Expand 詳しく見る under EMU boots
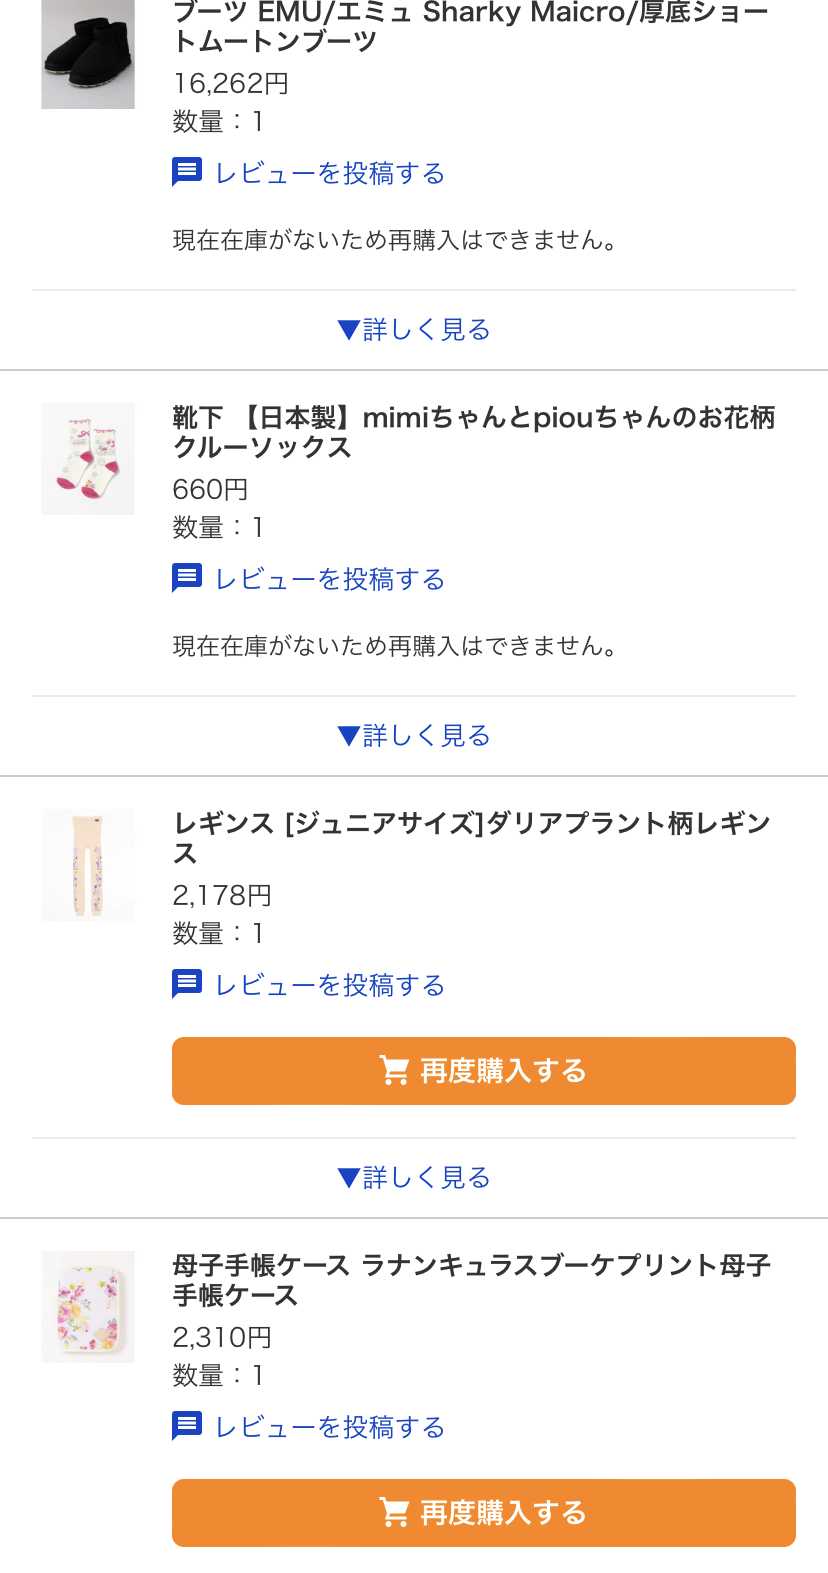The height and width of the screenshot is (1573, 828). coord(414,330)
